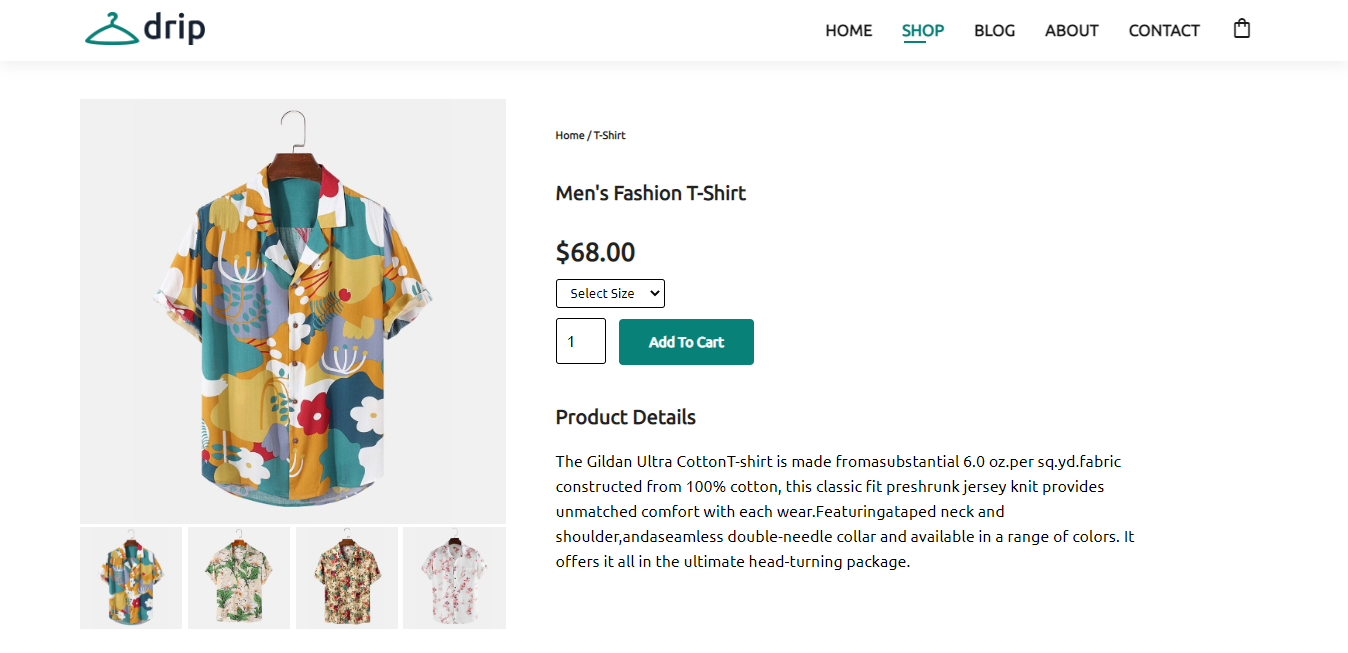
Task: Visit the CONTACT page
Action: [1164, 31]
